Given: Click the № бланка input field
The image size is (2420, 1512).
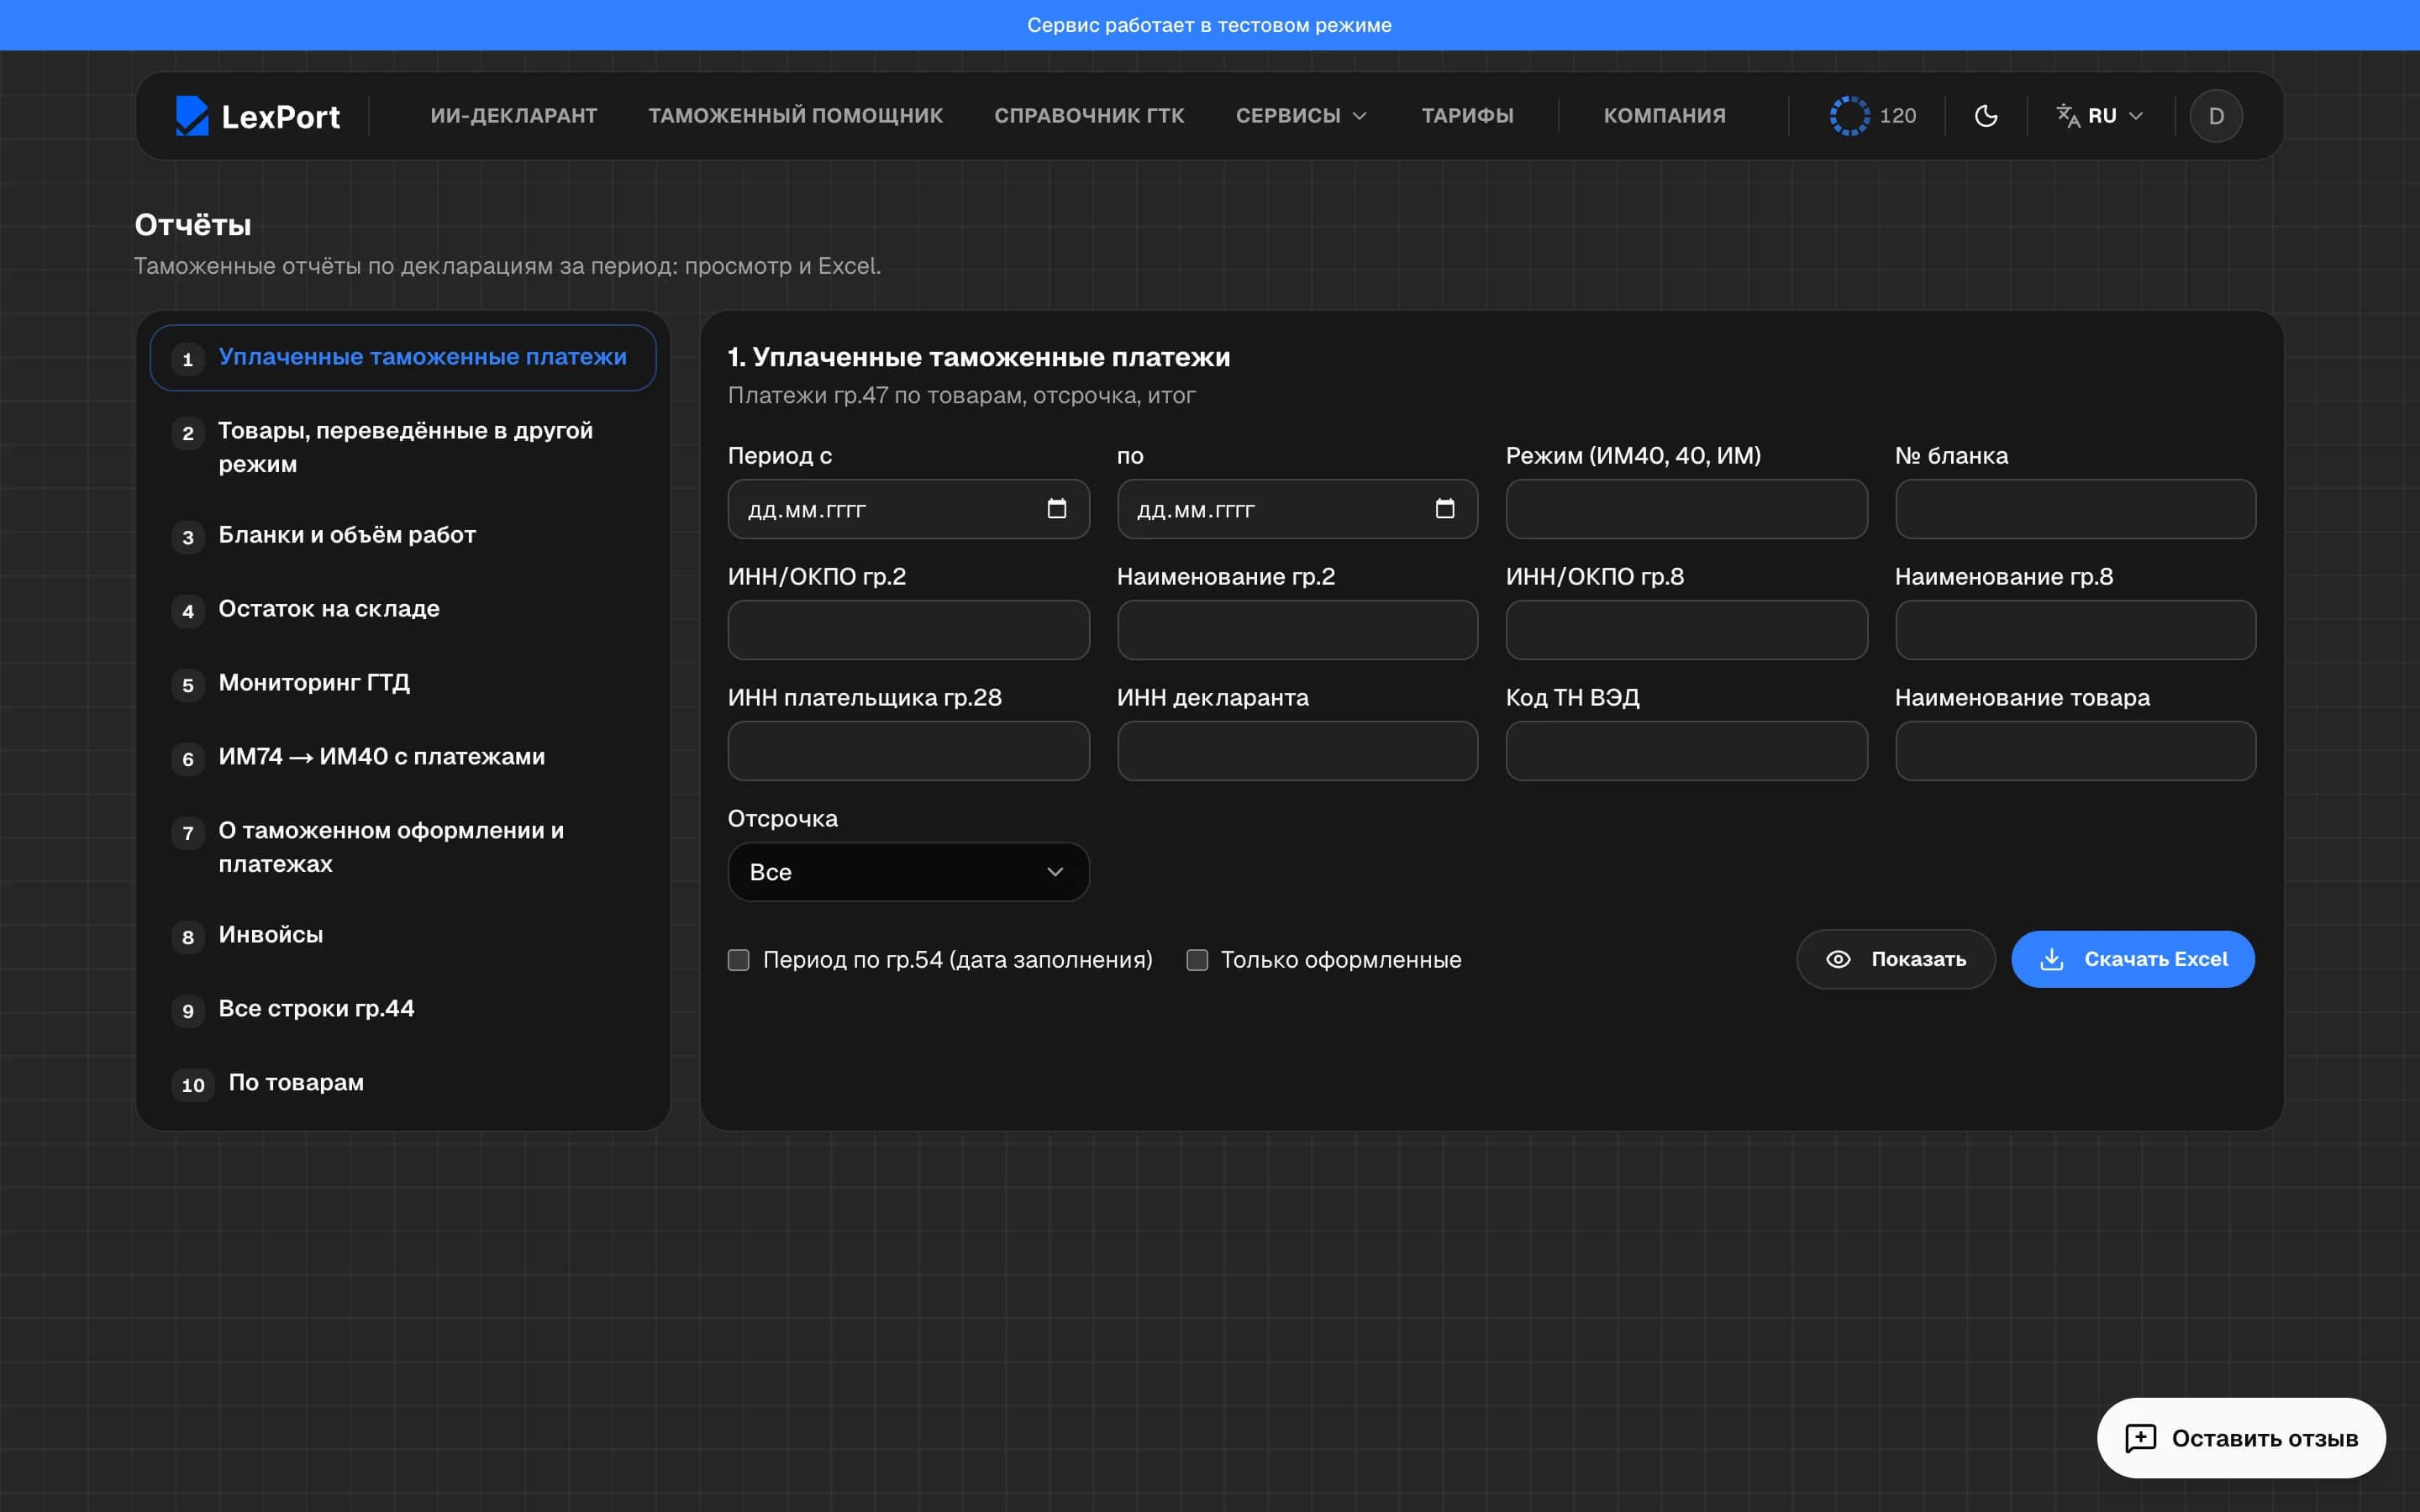Looking at the screenshot, I should (x=2075, y=509).
